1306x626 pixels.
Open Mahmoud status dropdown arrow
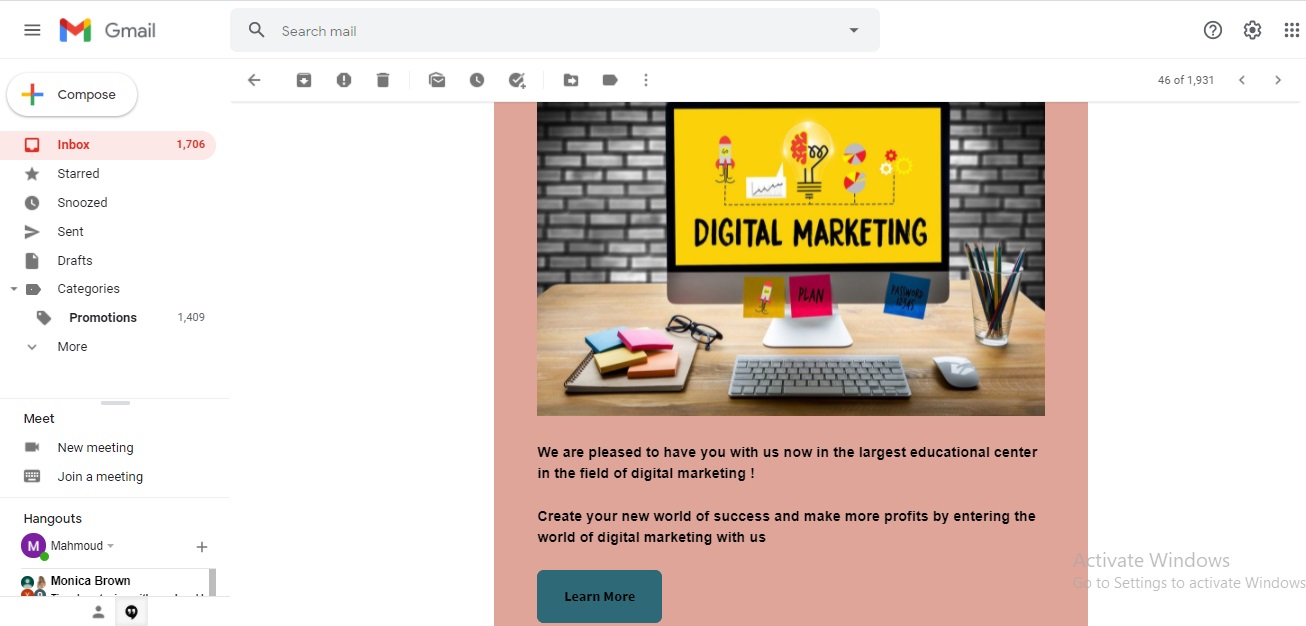click(x=111, y=546)
